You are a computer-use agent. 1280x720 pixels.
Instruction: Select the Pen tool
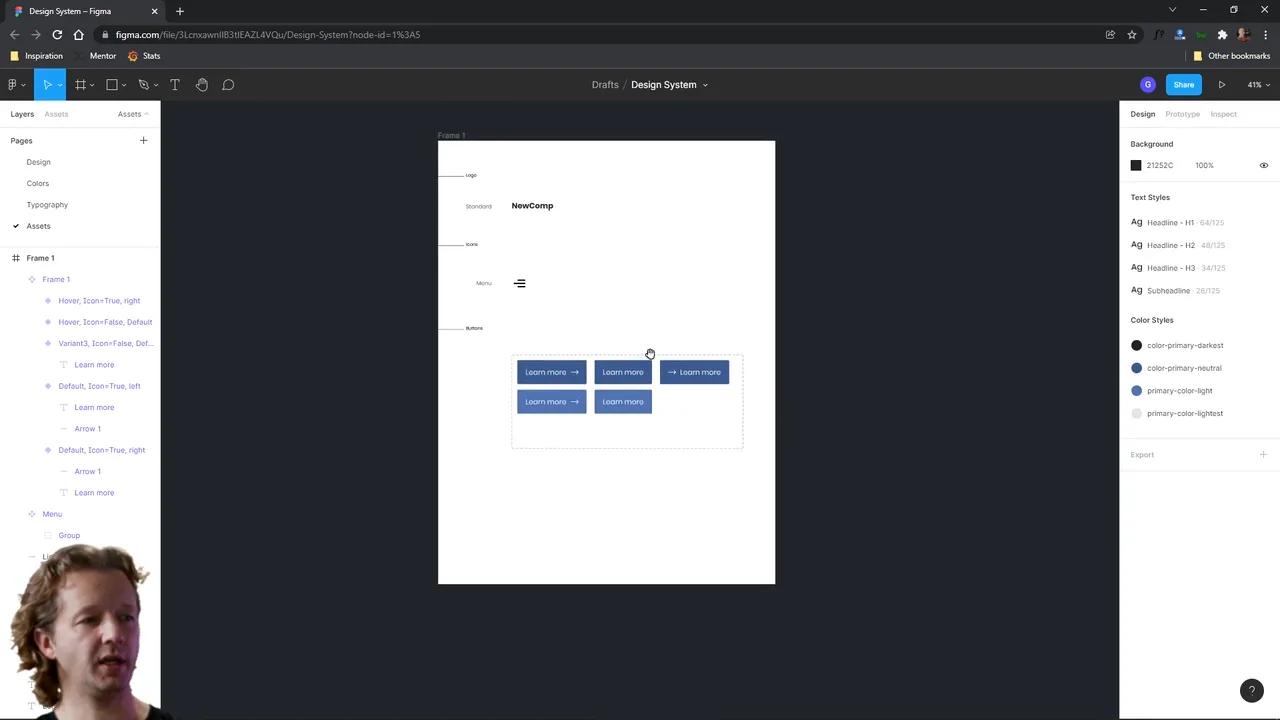pos(141,84)
